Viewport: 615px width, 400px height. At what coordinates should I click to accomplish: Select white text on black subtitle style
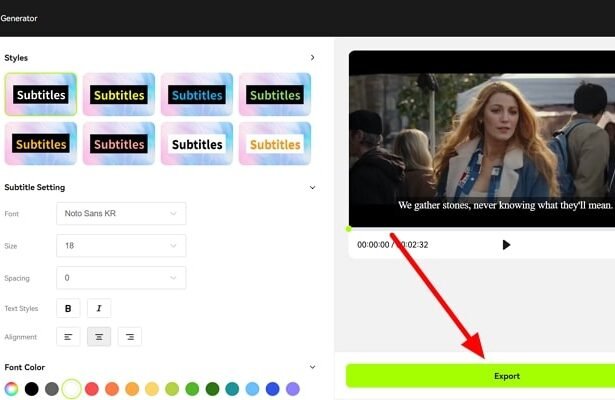point(41,95)
